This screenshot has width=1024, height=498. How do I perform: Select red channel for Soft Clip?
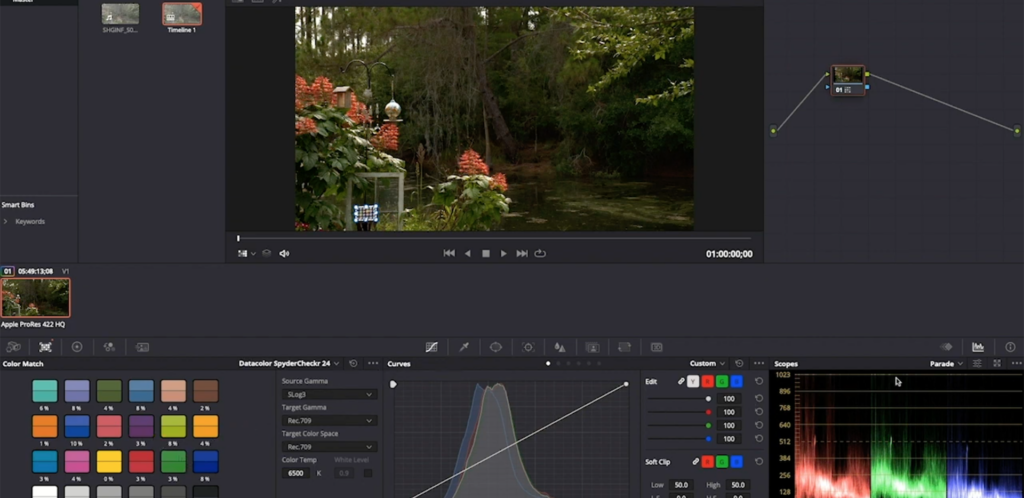click(x=707, y=462)
